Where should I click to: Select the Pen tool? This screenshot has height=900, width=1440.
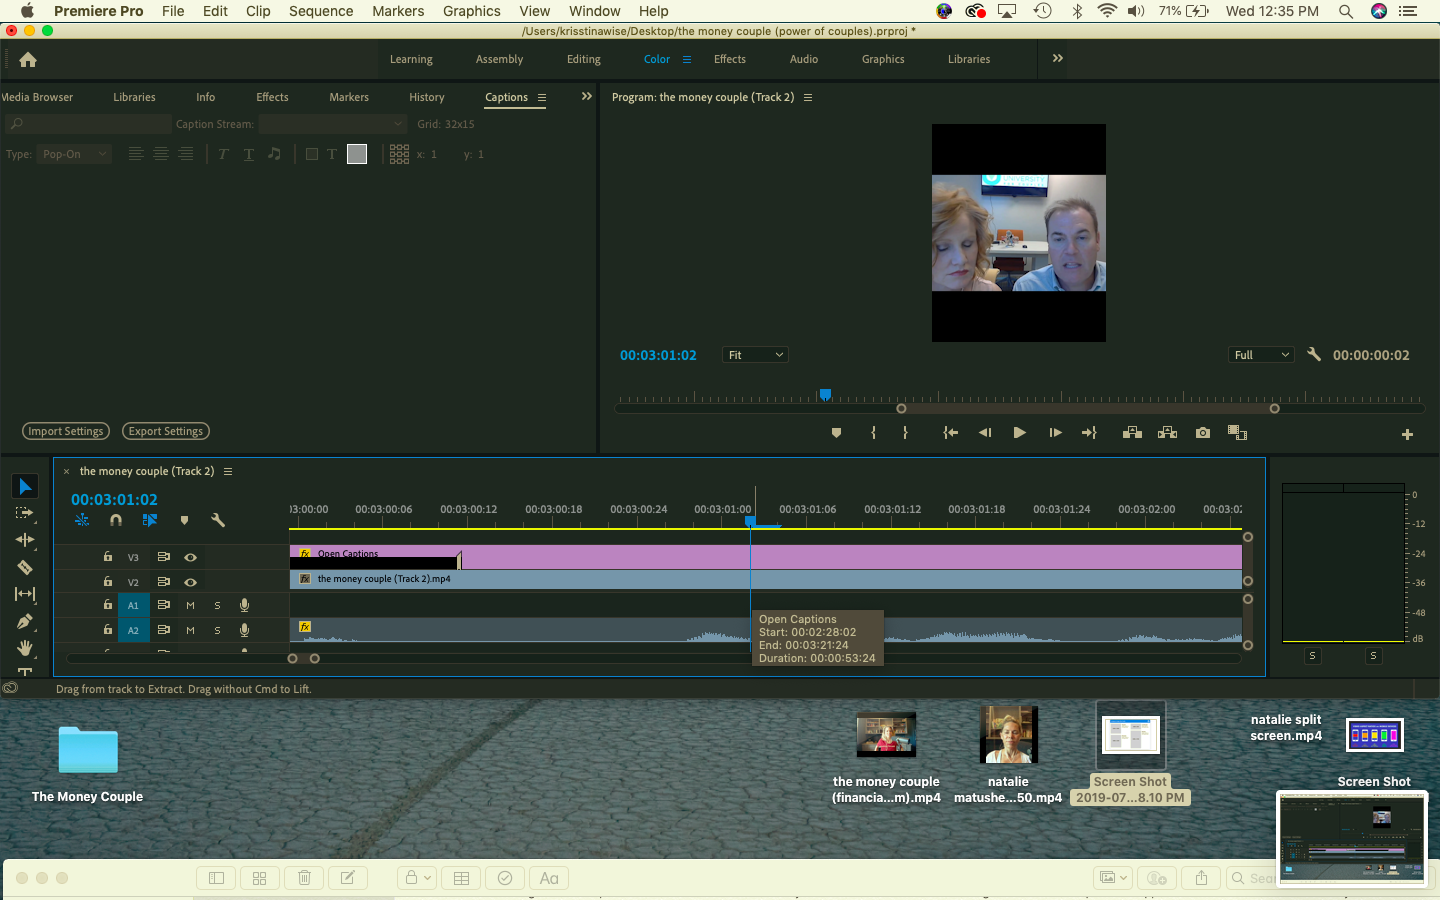(25, 621)
